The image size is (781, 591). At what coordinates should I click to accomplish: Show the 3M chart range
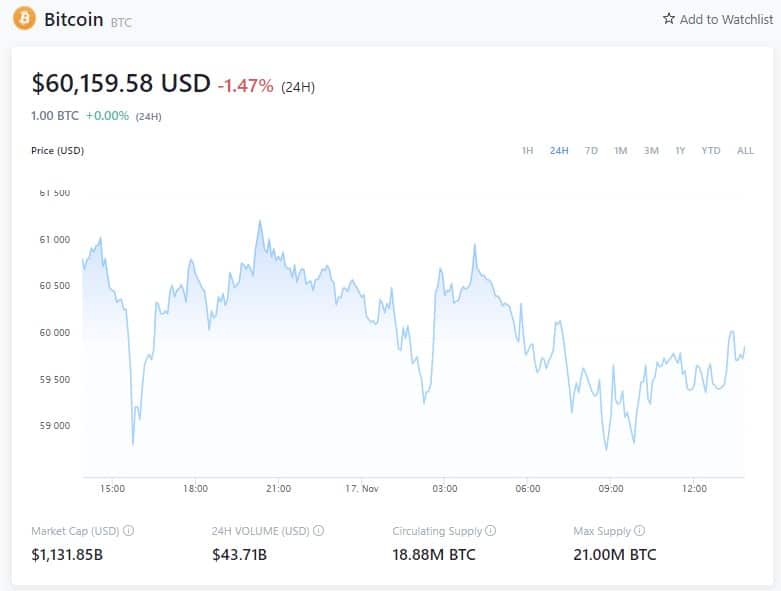click(651, 150)
